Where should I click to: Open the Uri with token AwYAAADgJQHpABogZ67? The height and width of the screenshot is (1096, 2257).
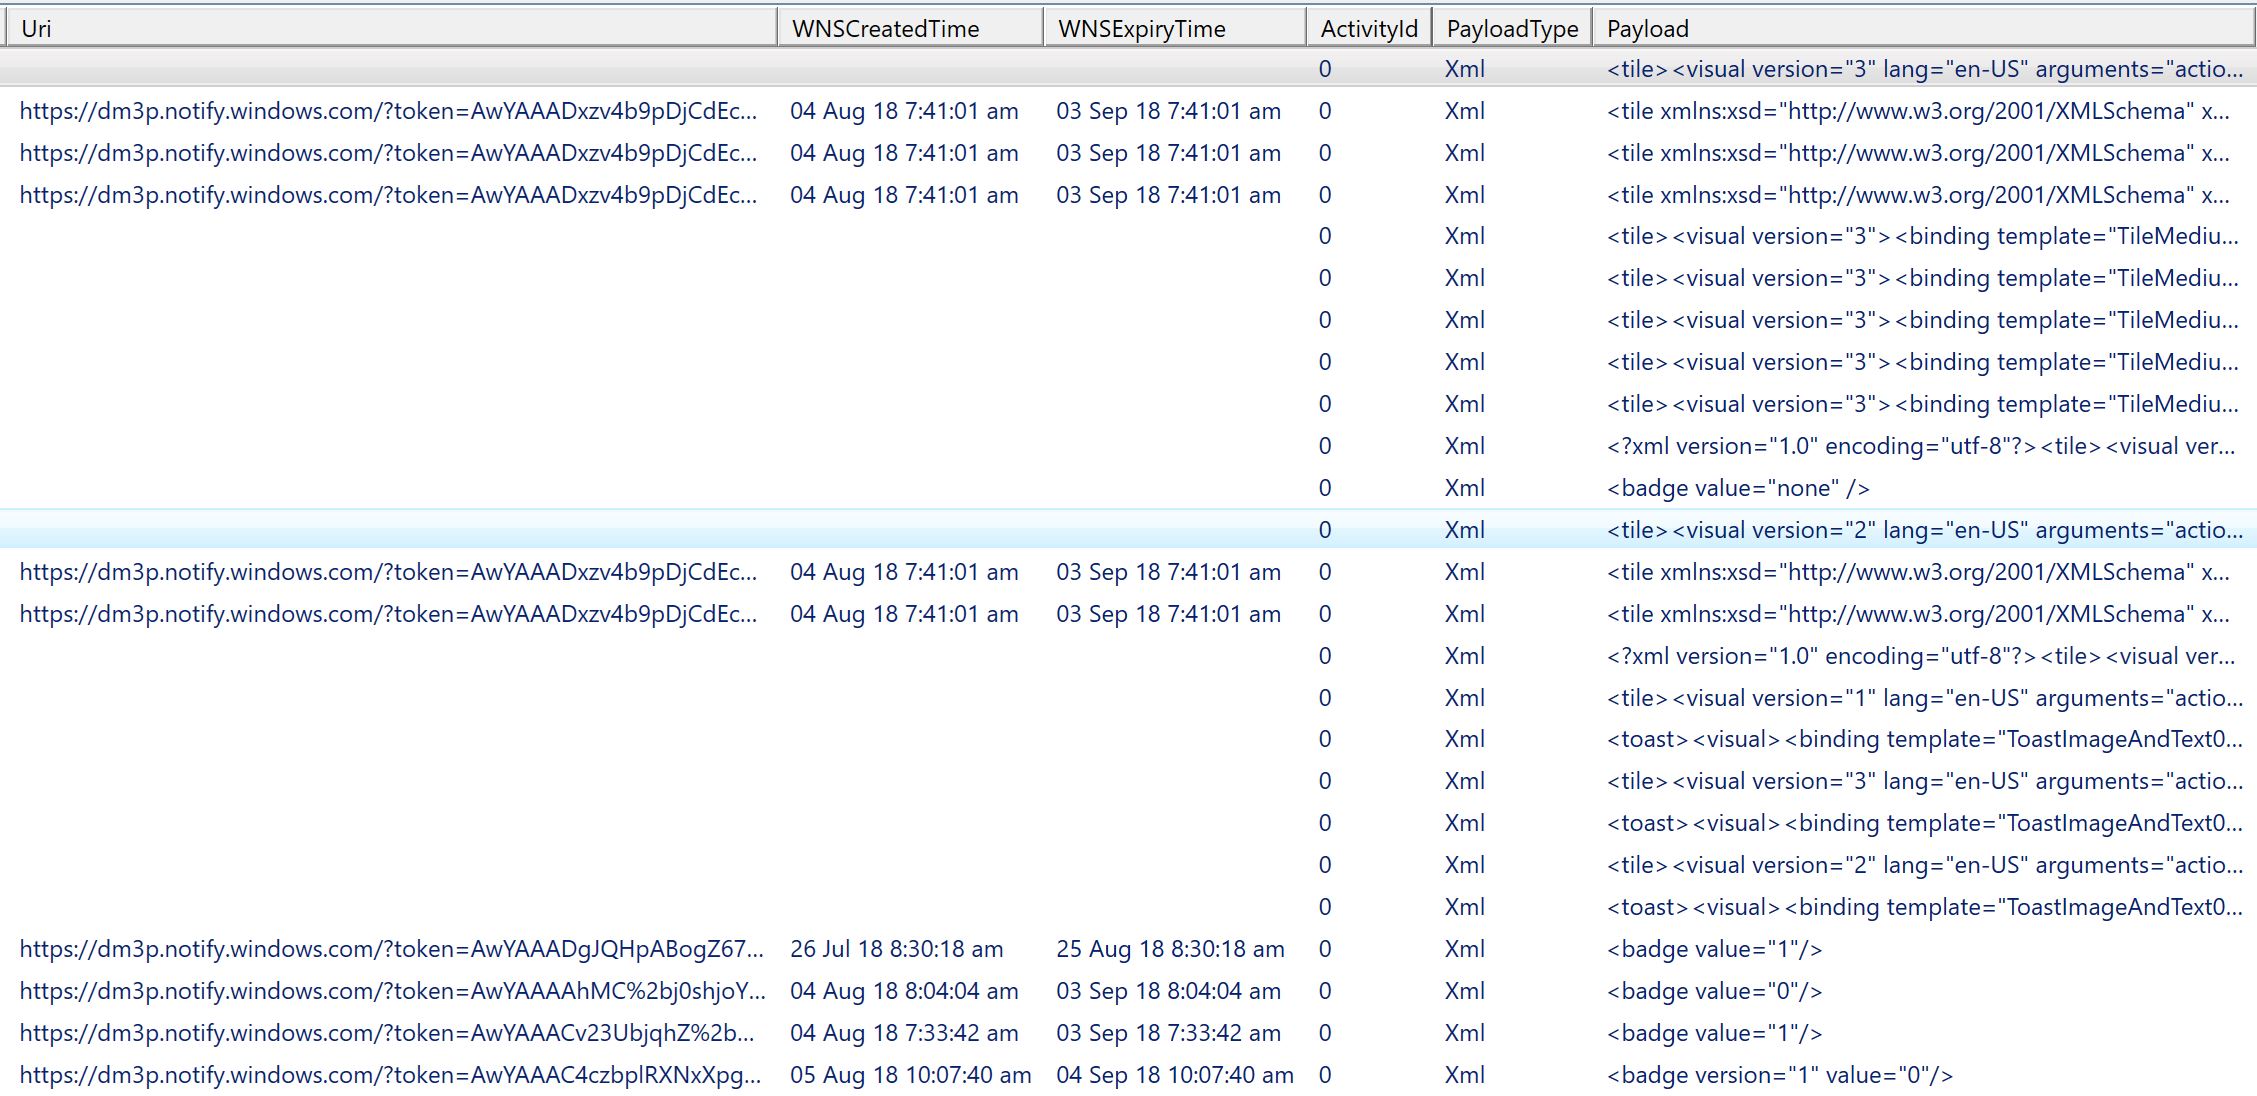390,949
